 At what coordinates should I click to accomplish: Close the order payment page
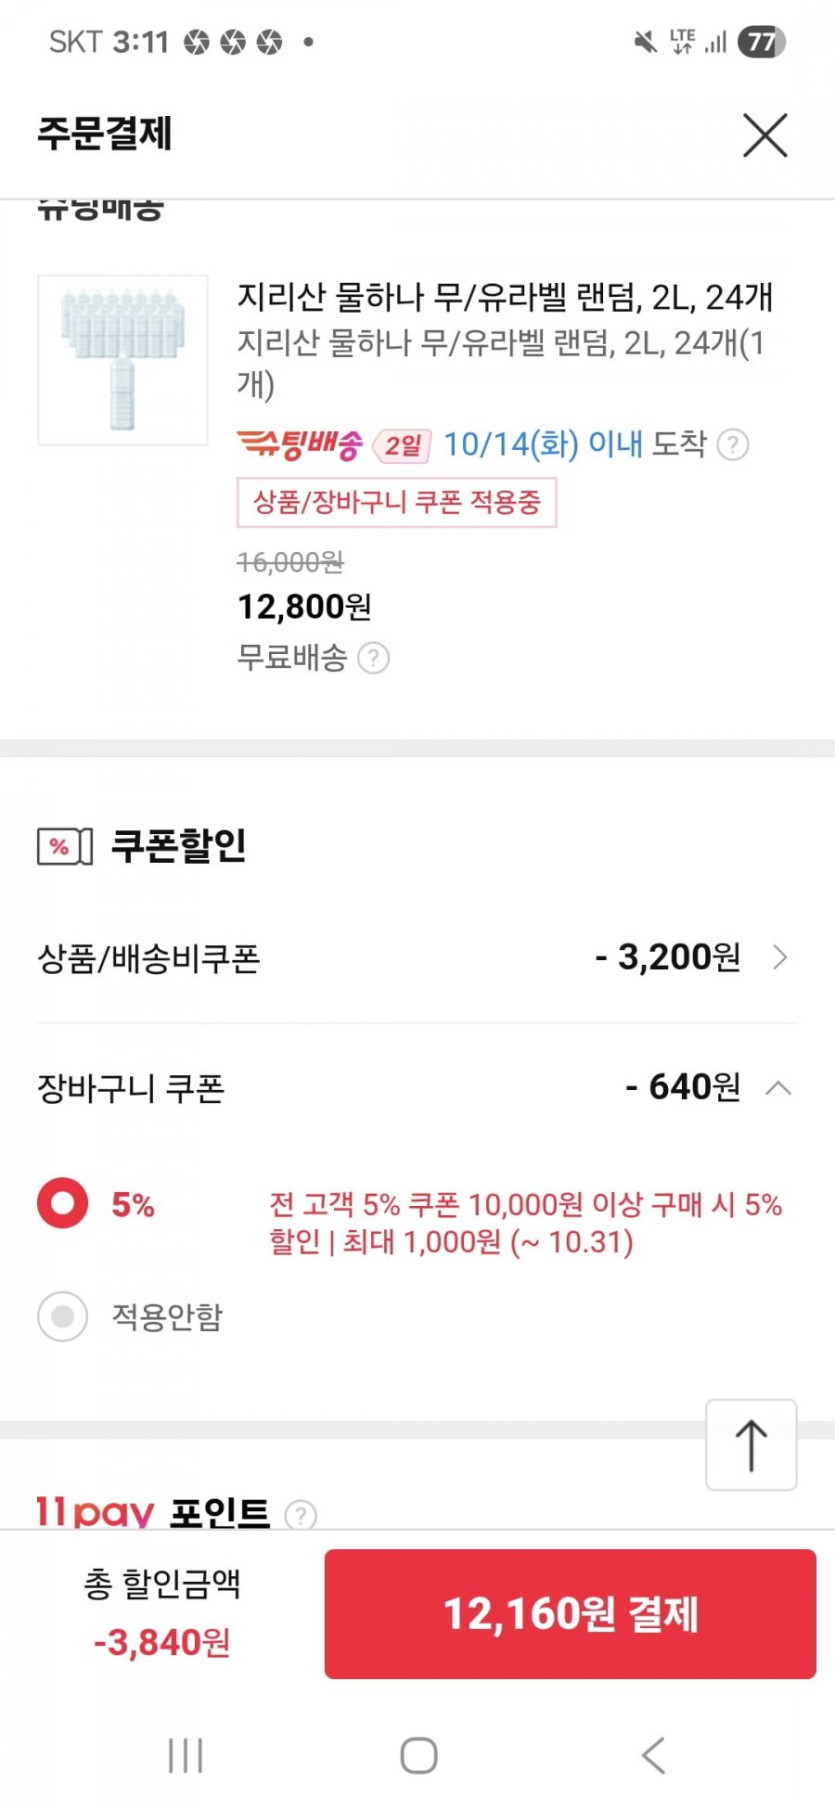pos(765,135)
